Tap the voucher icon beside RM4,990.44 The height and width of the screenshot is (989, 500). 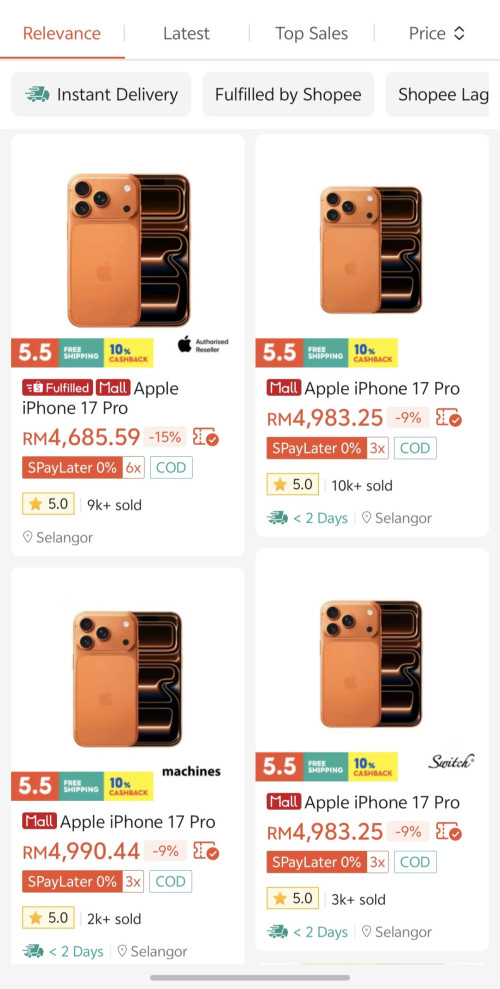tap(206, 851)
